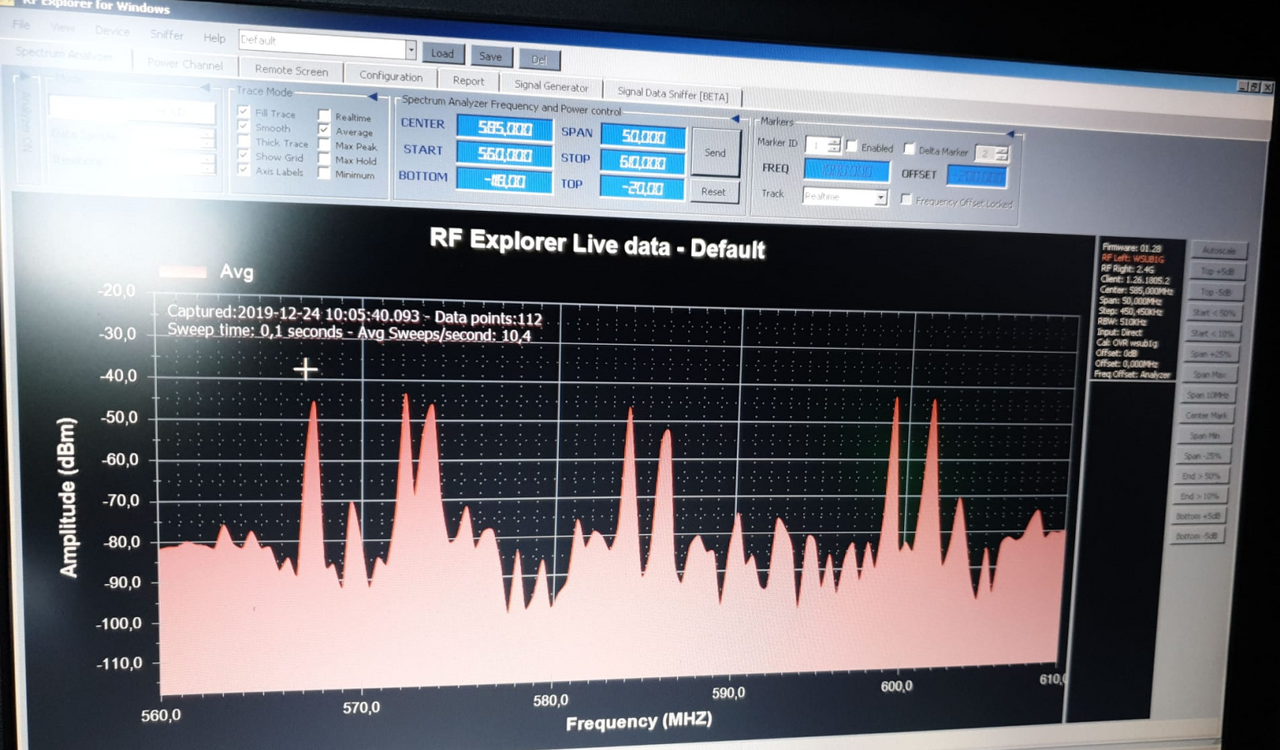Switch to Signal Data Sniffer [BETA] tab
Screen dimensions: 1280x750
pos(673,95)
